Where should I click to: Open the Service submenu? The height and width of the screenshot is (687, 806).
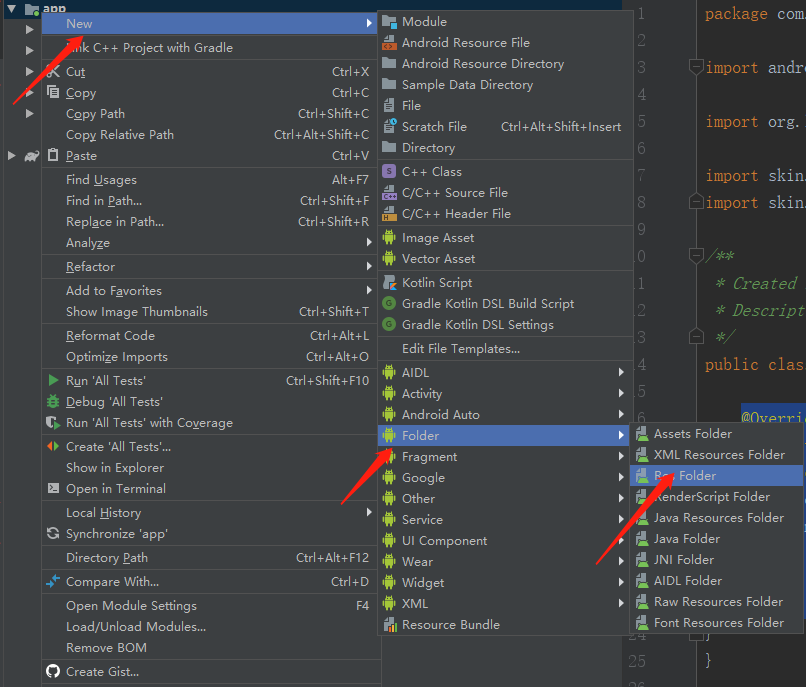click(505, 519)
